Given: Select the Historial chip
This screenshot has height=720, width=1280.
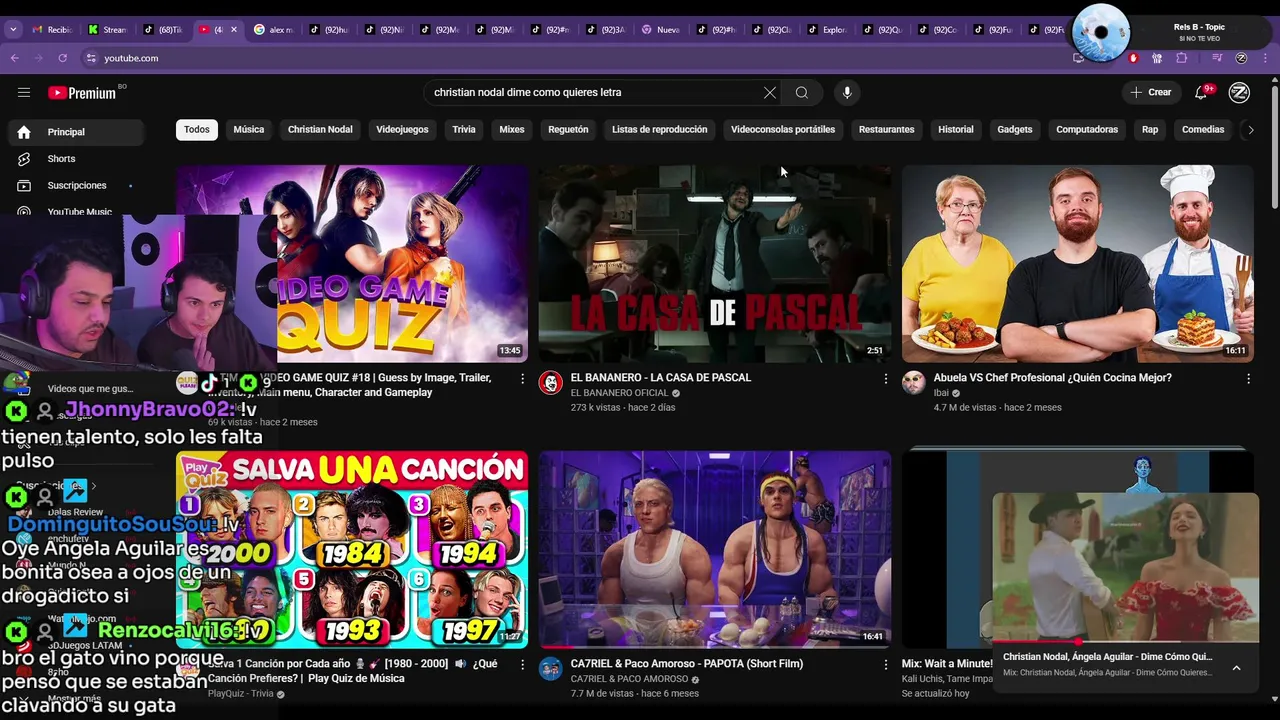Looking at the screenshot, I should 955,129.
